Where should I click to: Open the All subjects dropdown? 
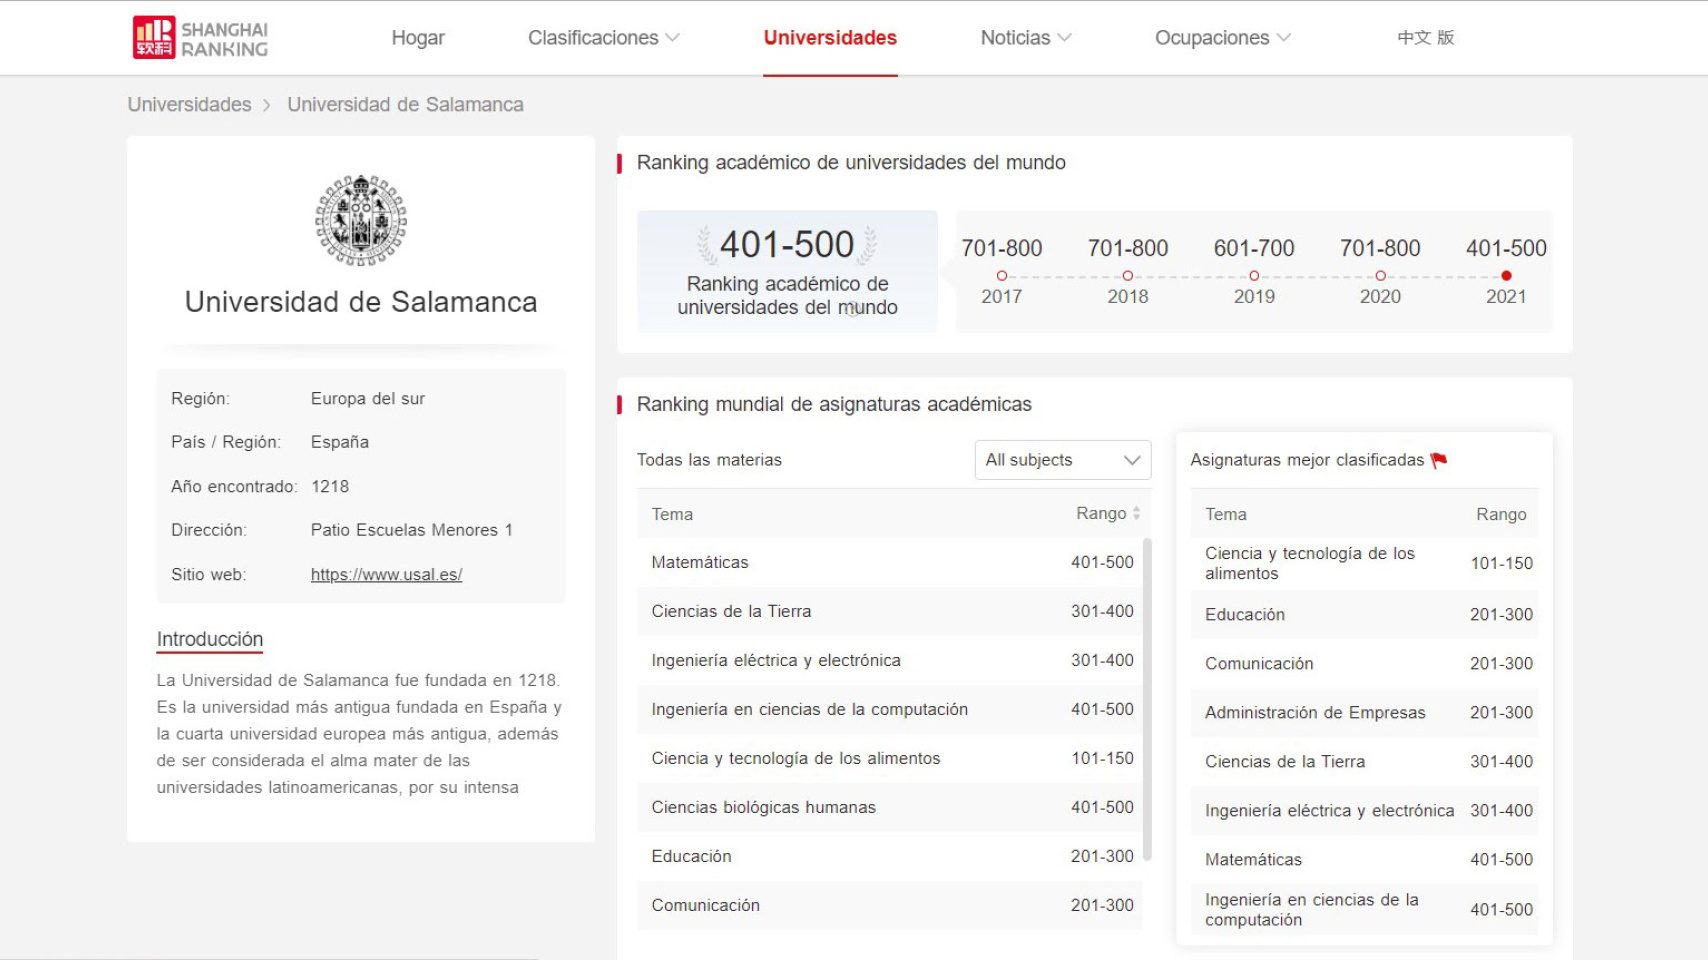[1062, 460]
